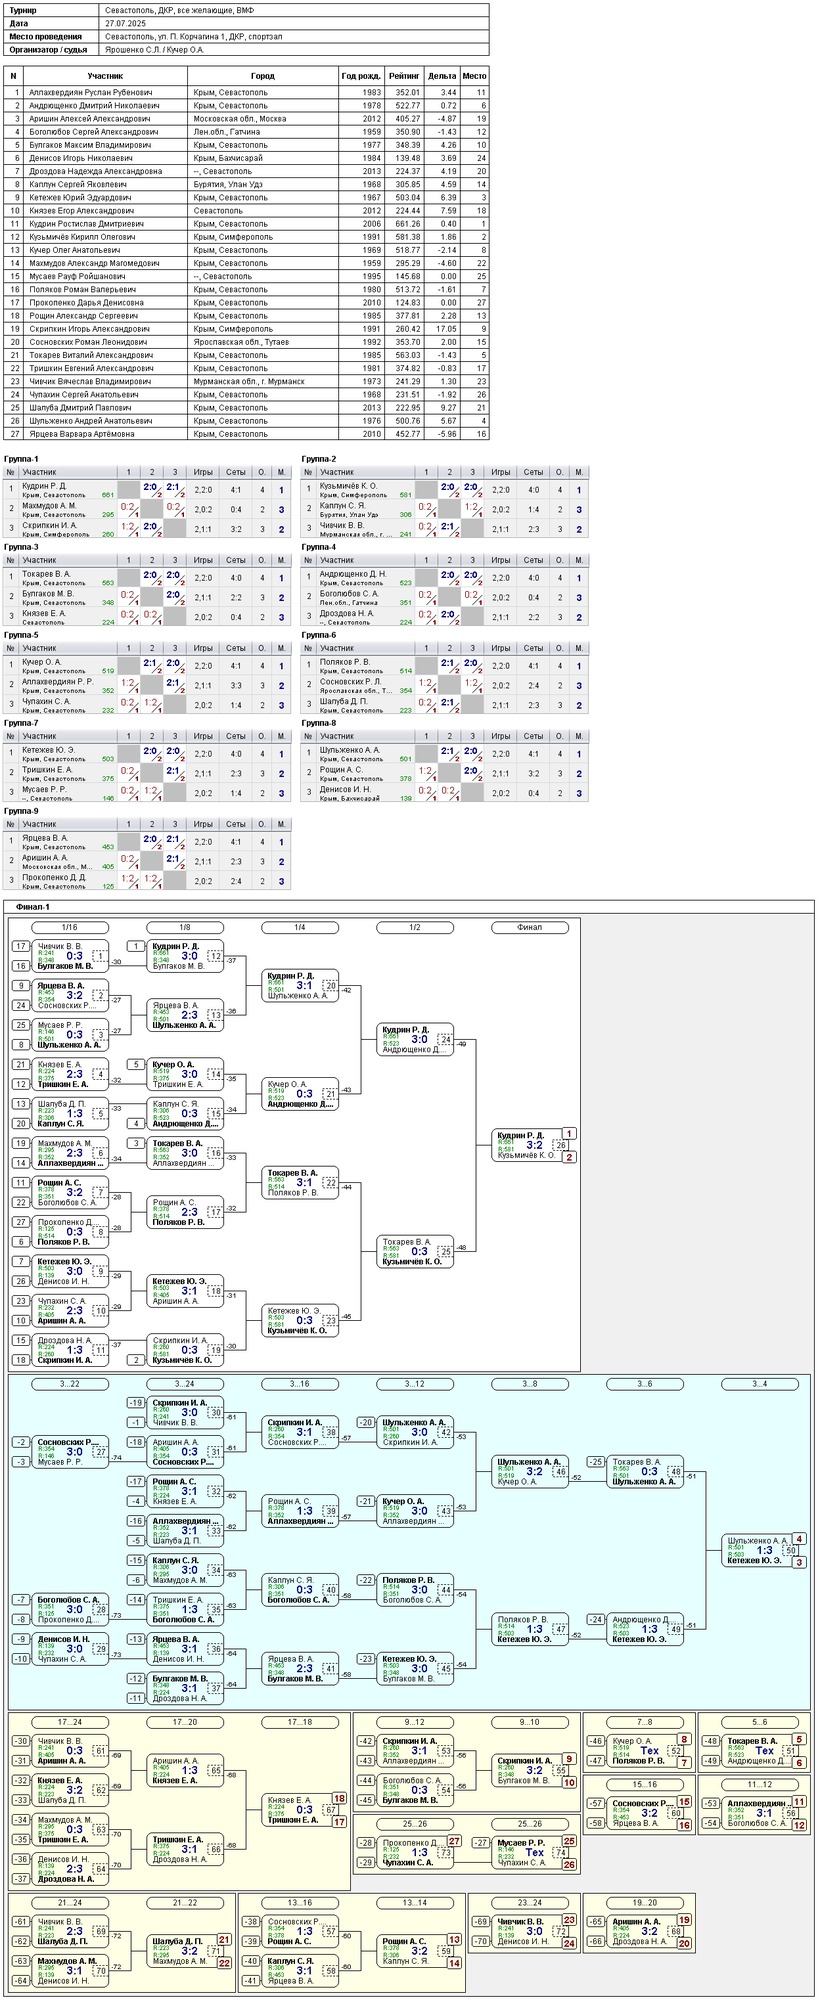
Task: Click the "Финал" round header in the bracket
Action: click(x=530, y=928)
